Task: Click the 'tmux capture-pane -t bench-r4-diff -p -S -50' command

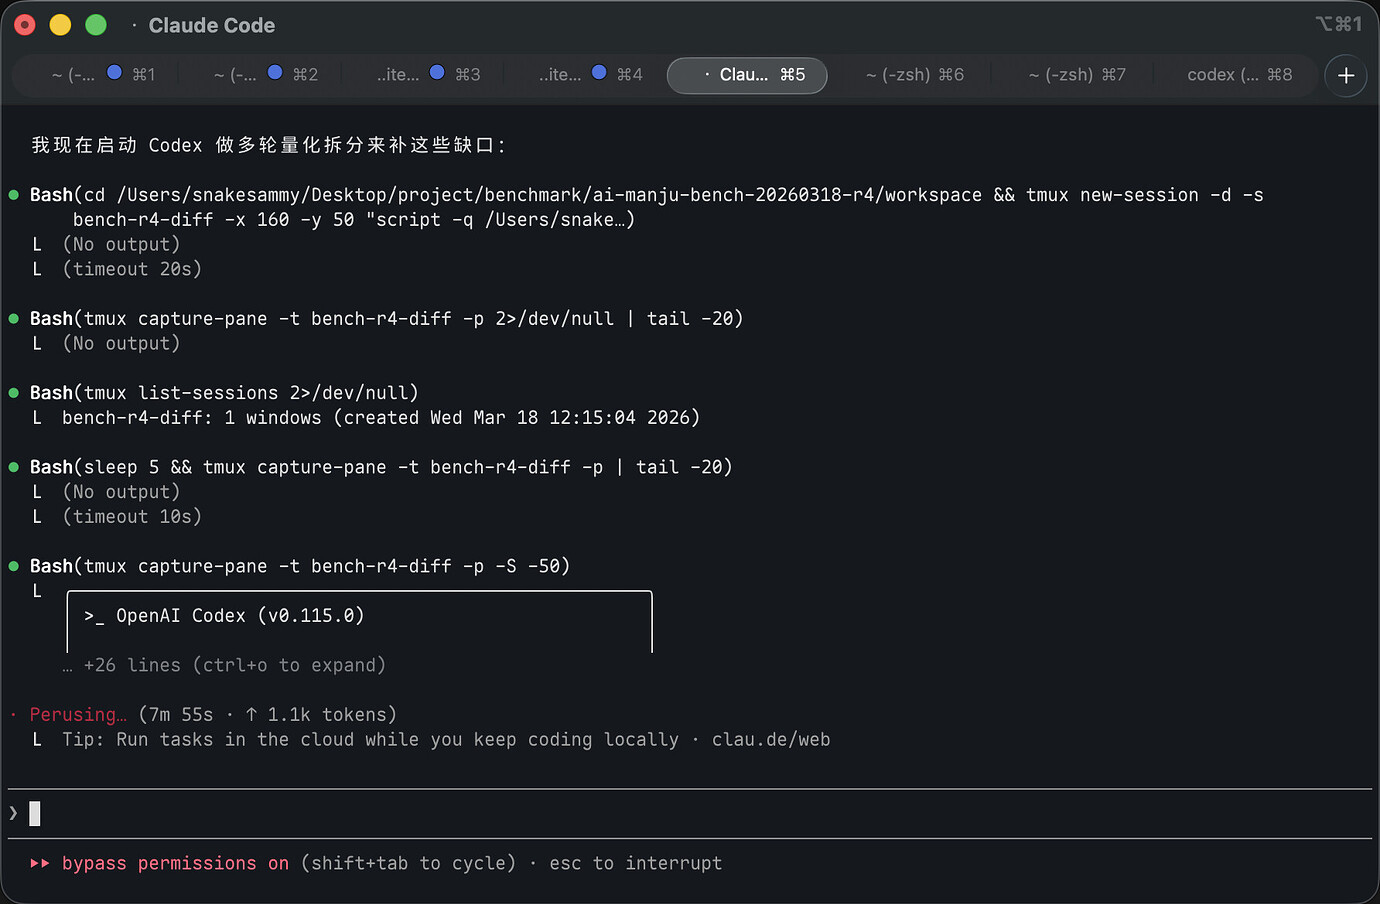Action: pyautogui.click(x=321, y=566)
